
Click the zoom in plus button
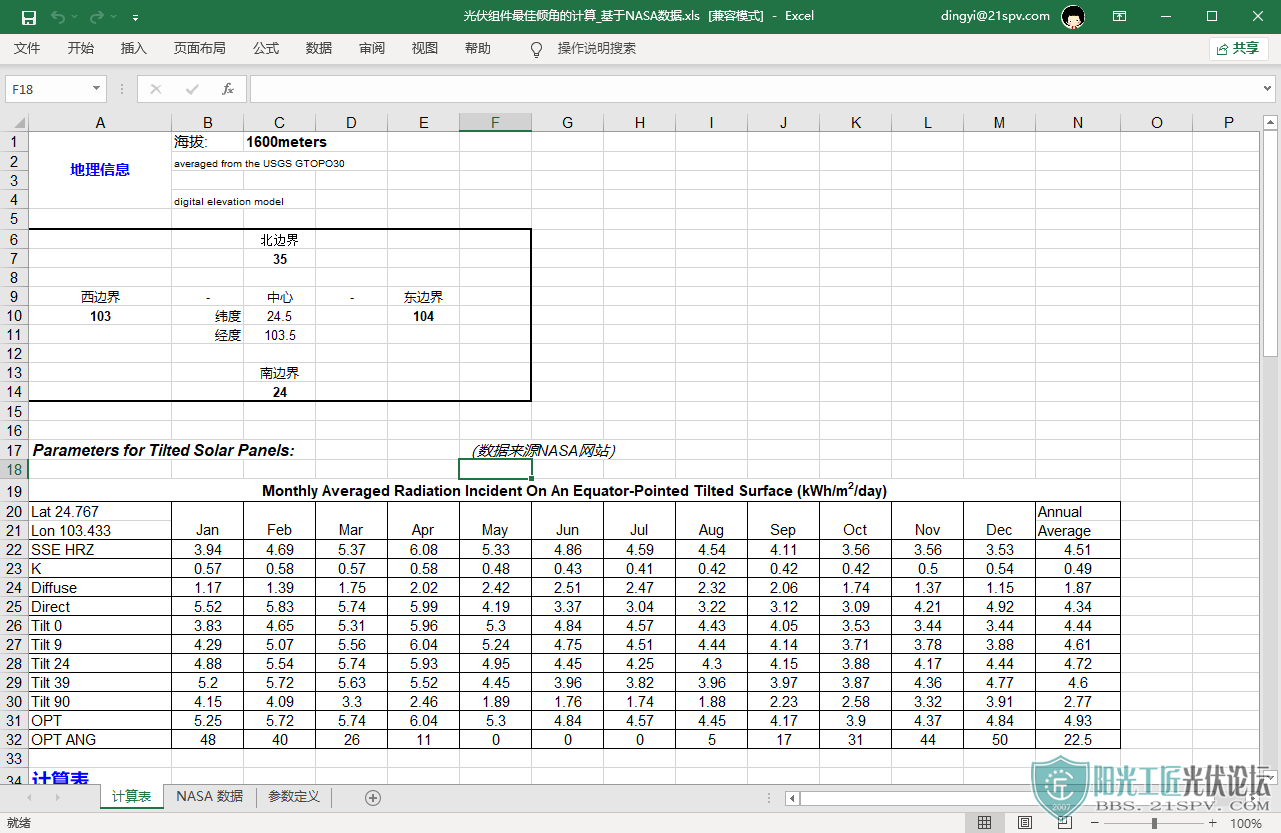click(x=1212, y=823)
